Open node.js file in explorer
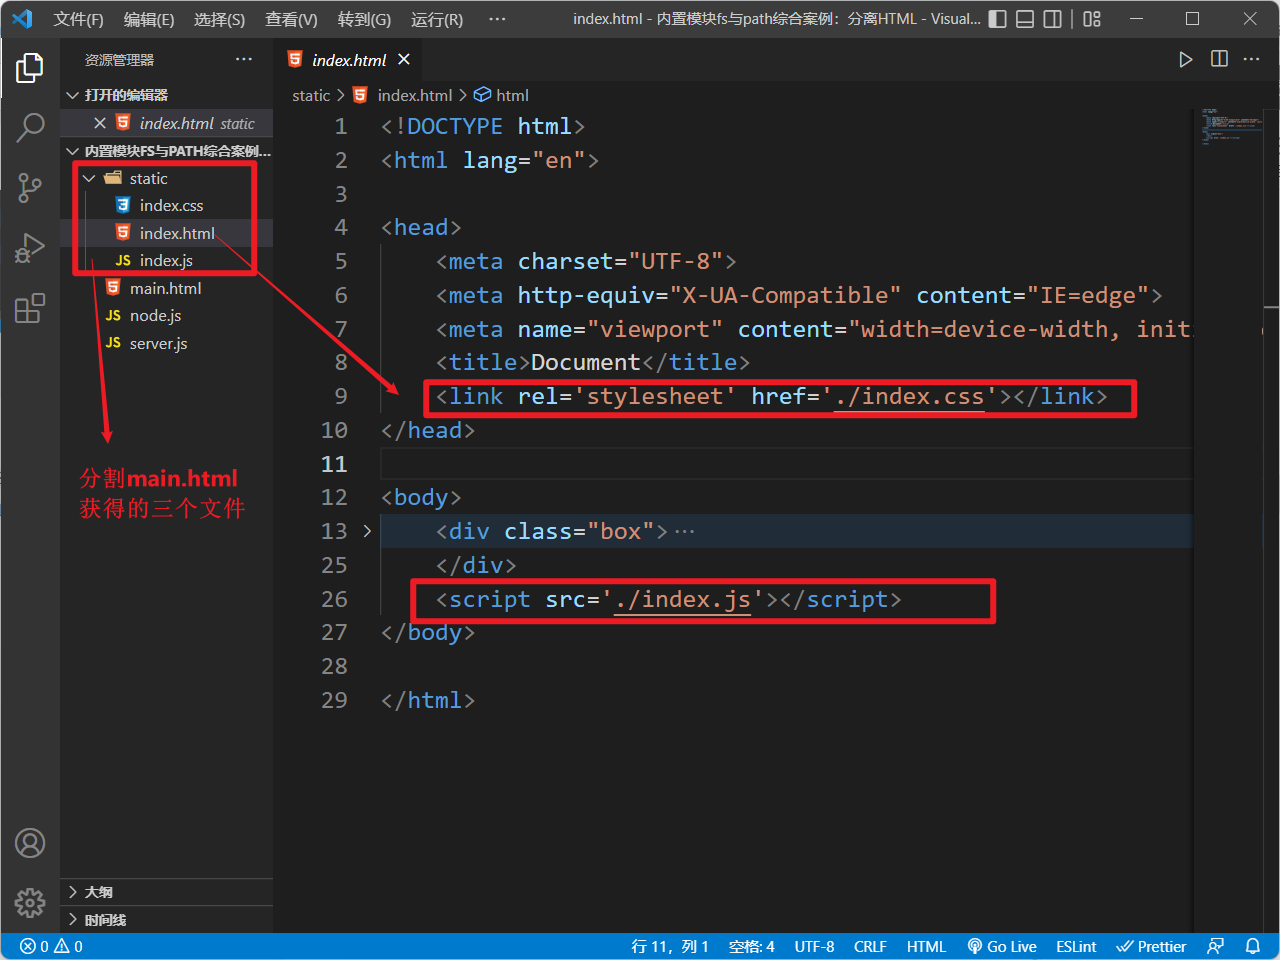Screen dimensions: 1280x960 [166, 316]
